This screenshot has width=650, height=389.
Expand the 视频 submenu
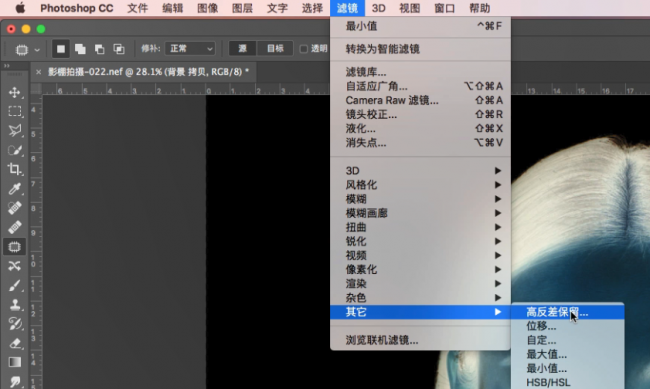pyautogui.click(x=420, y=255)
